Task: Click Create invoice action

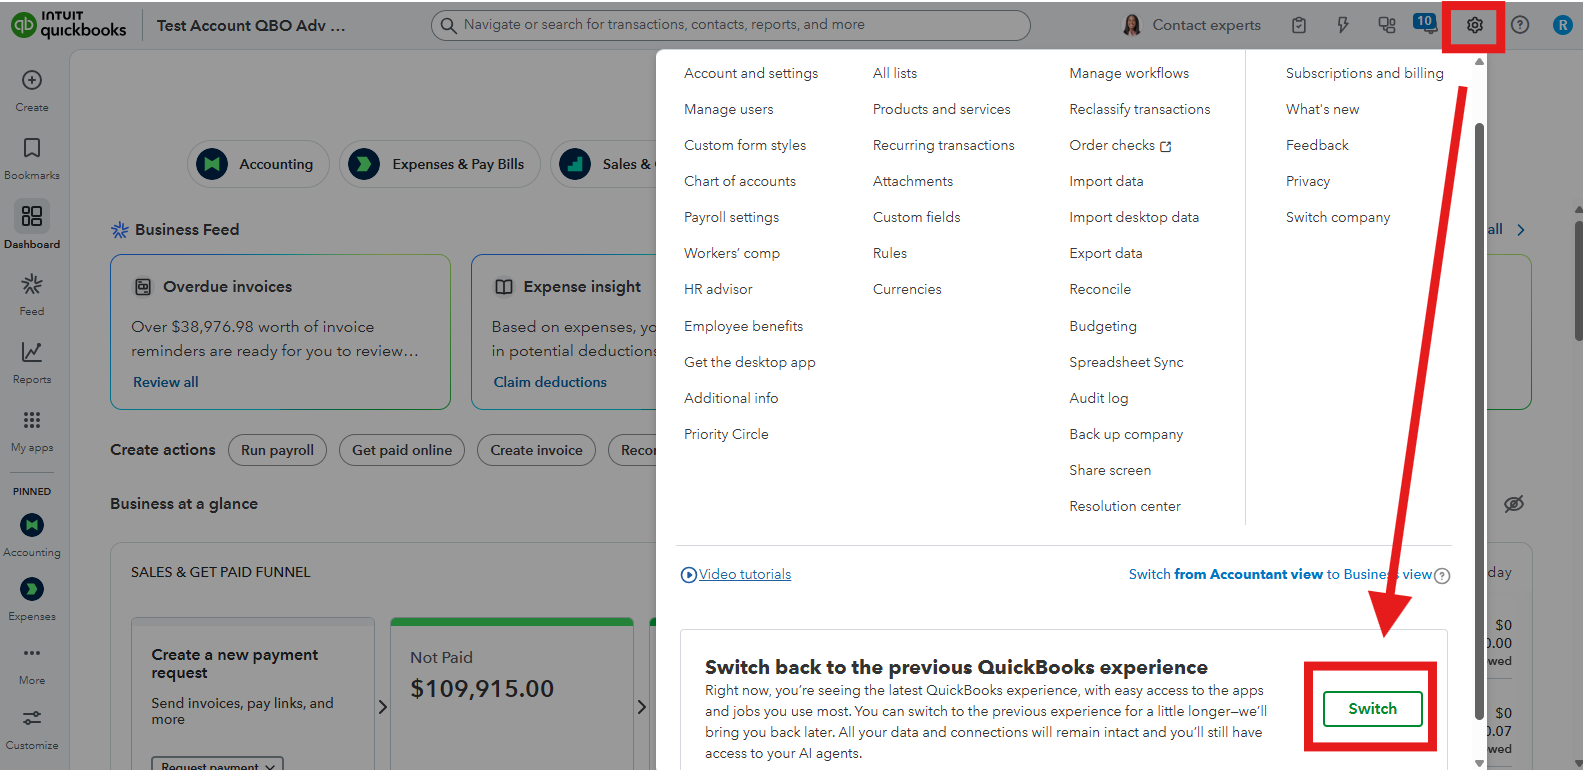Action: point(536,450)
